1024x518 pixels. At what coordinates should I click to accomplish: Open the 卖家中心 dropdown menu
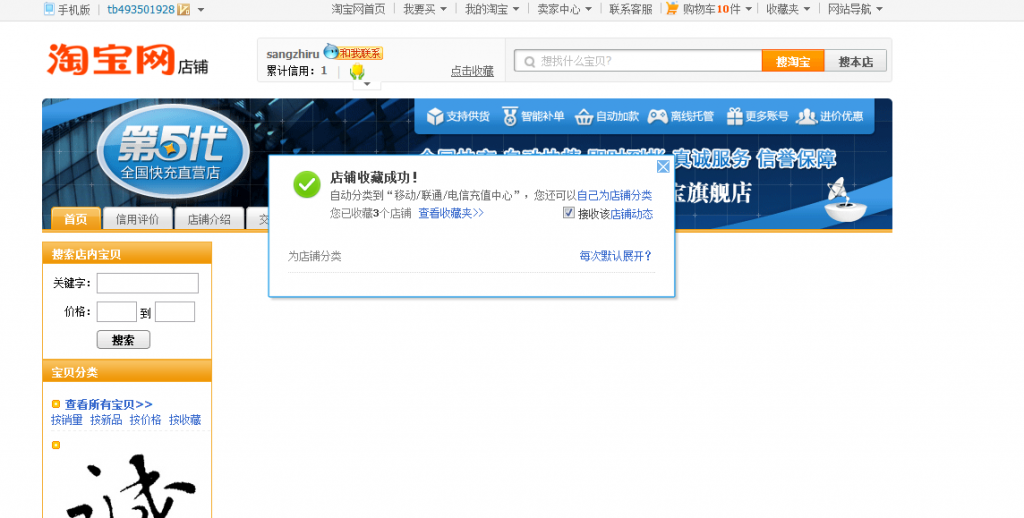coord(565,9)
